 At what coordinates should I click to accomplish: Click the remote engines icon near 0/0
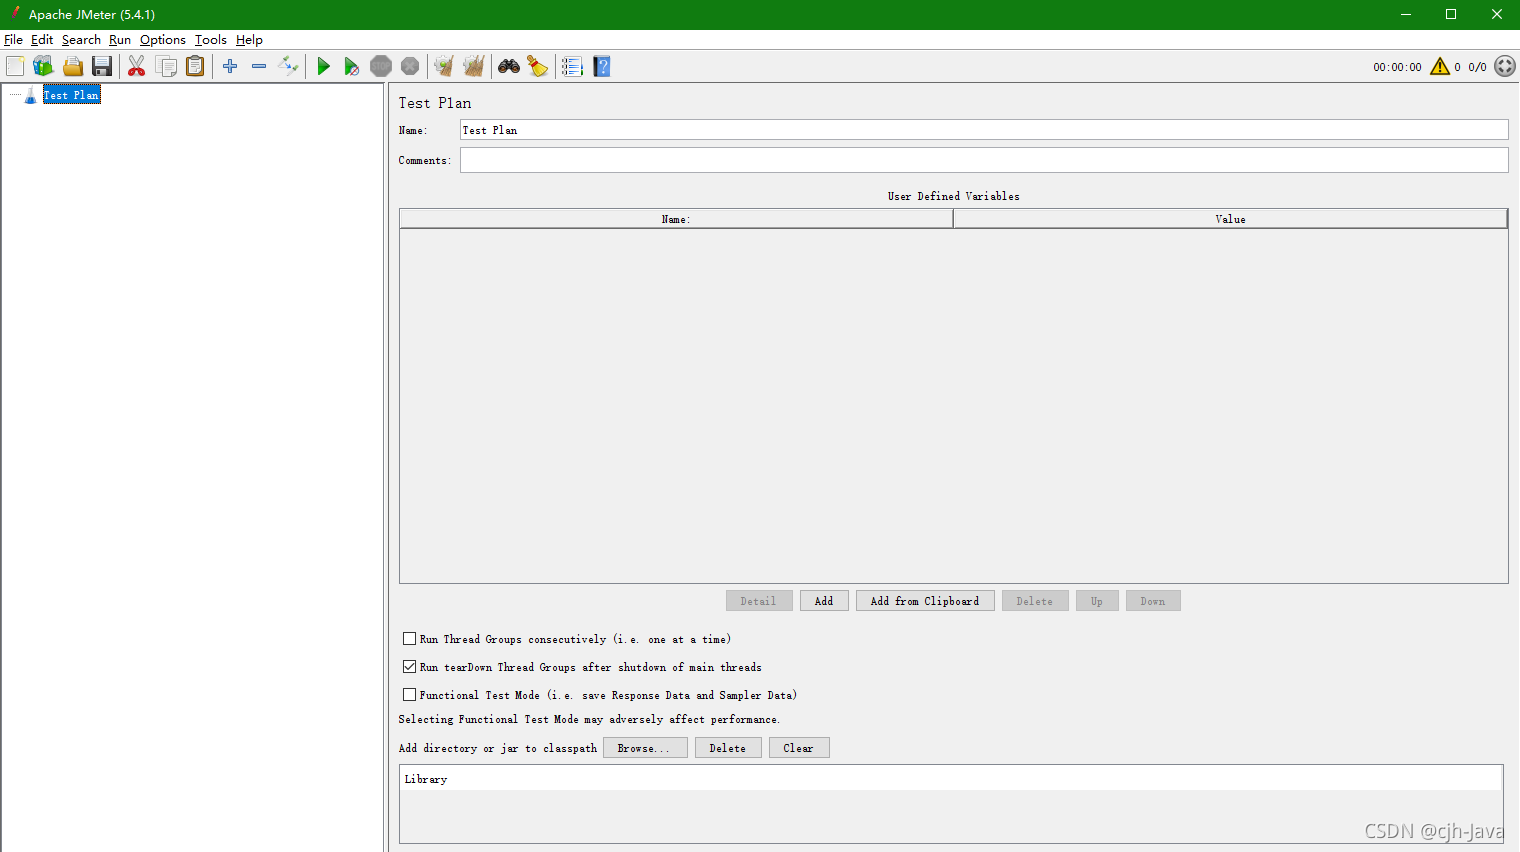point(1505,66)
